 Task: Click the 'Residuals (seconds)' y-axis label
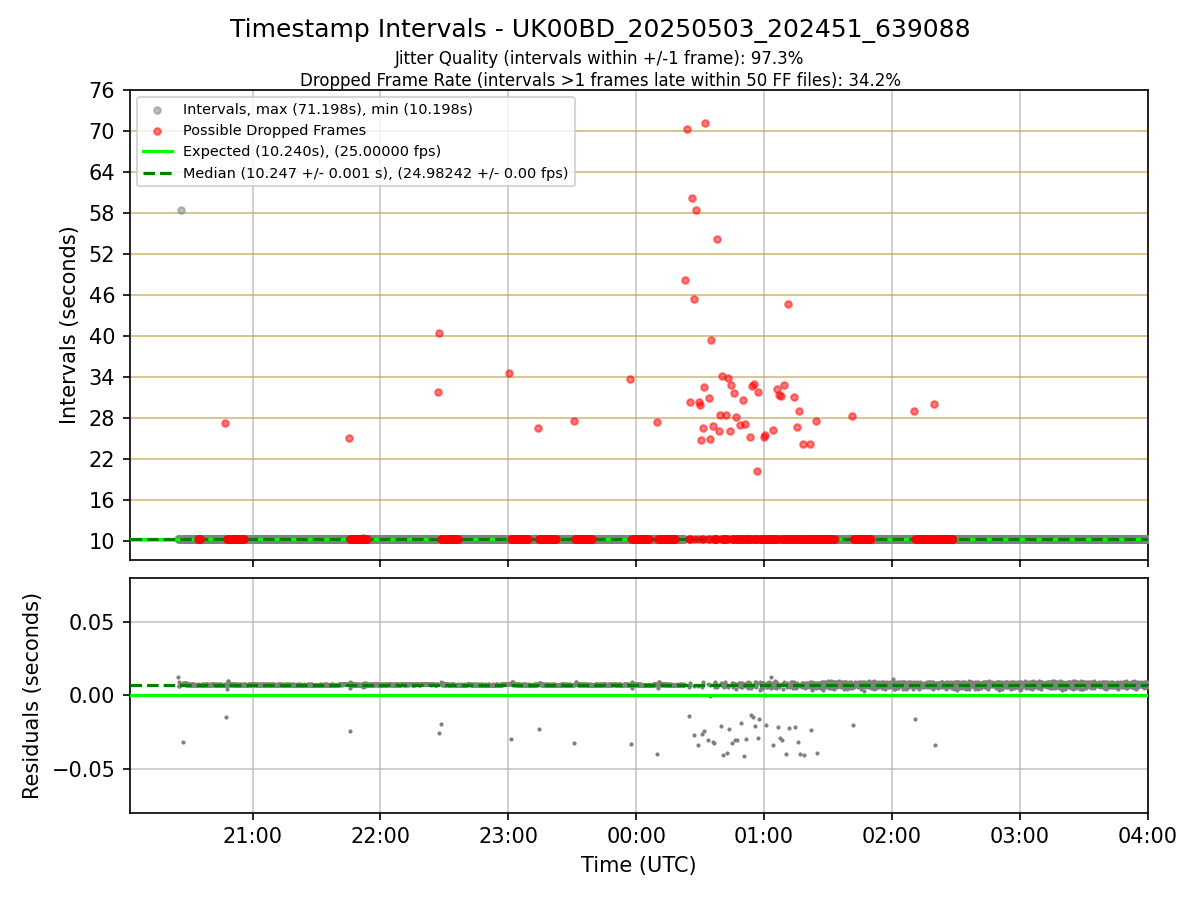[x=32, y=696]
